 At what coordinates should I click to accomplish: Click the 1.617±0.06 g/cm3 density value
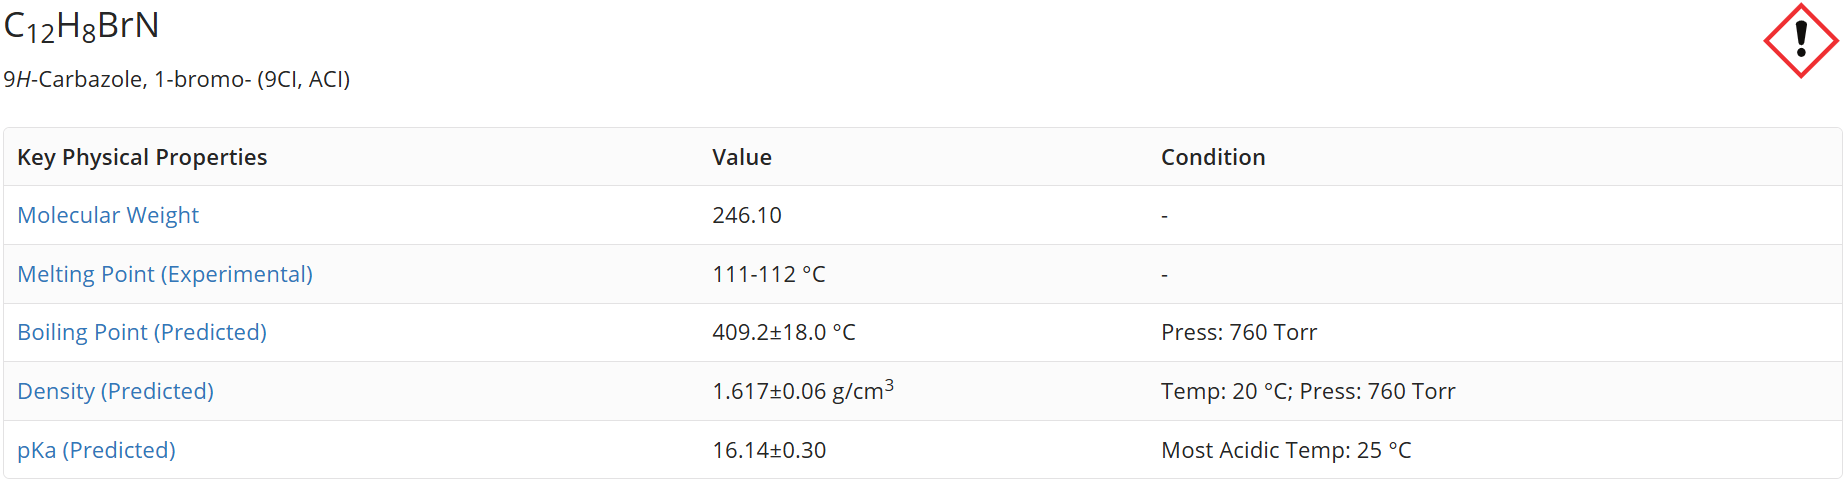803,390
